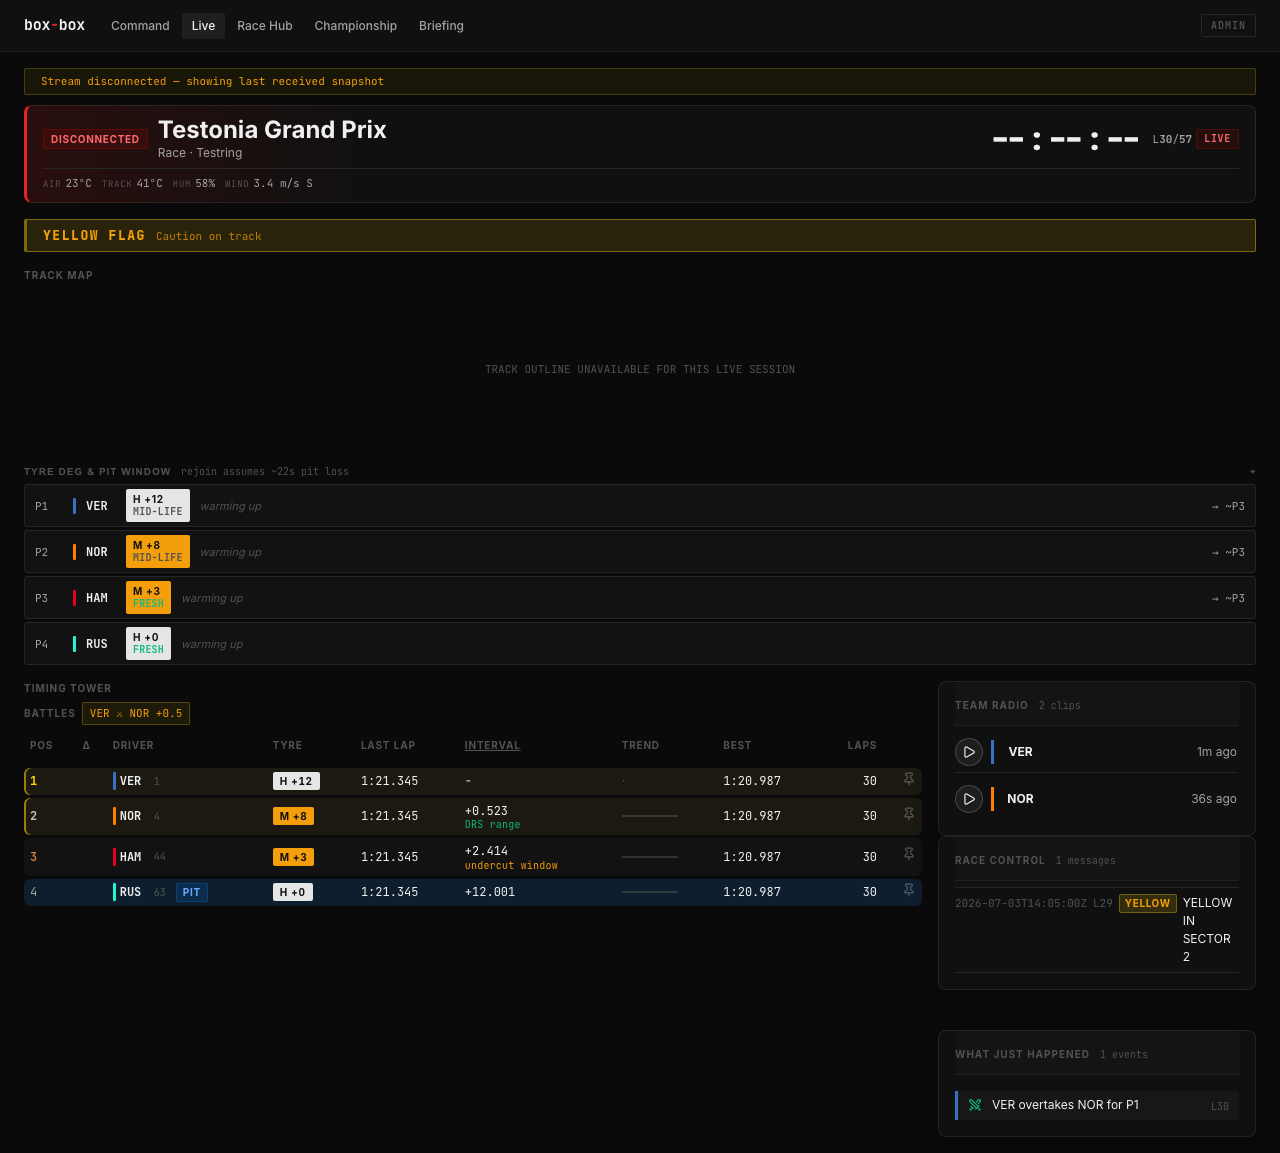Open the Briefing tab
The width and height of the screenshot is (1280, 1153).
tap(441, 26)
